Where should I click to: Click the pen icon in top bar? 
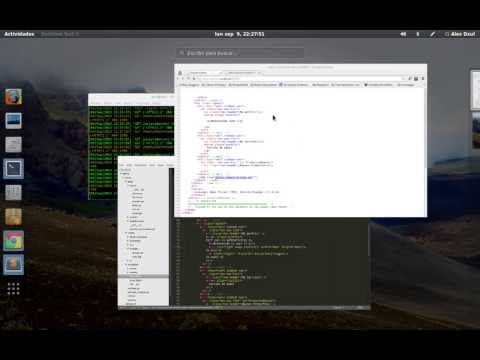[x=432, y=34]
